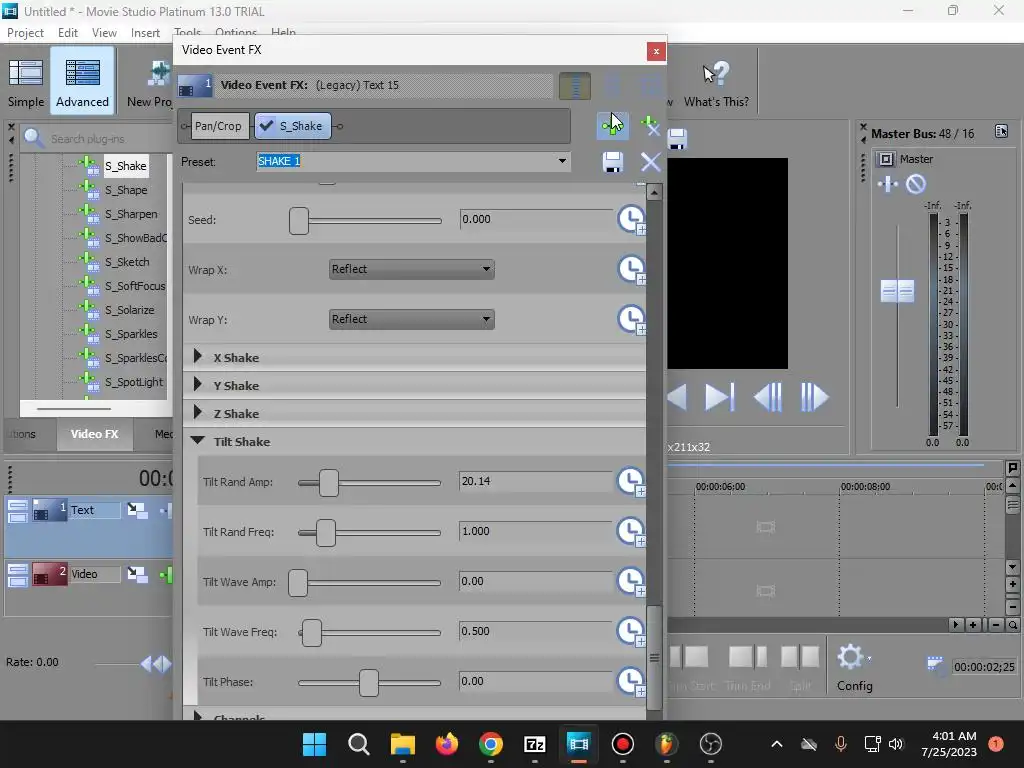Open Chrome from taskbar
The image size is (1024, 768).
[491, 744]
